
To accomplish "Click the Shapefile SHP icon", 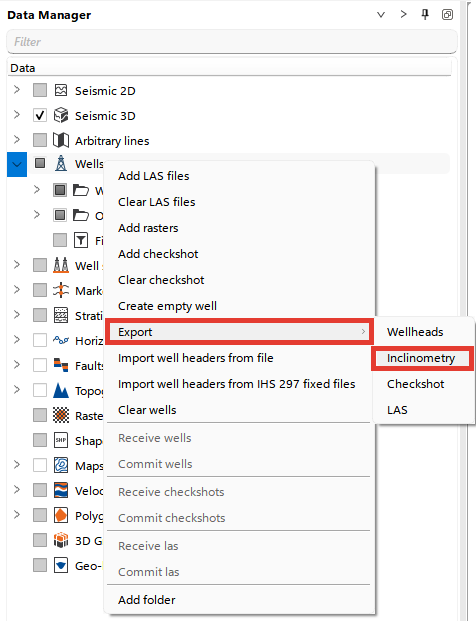I will click(61, 440).
